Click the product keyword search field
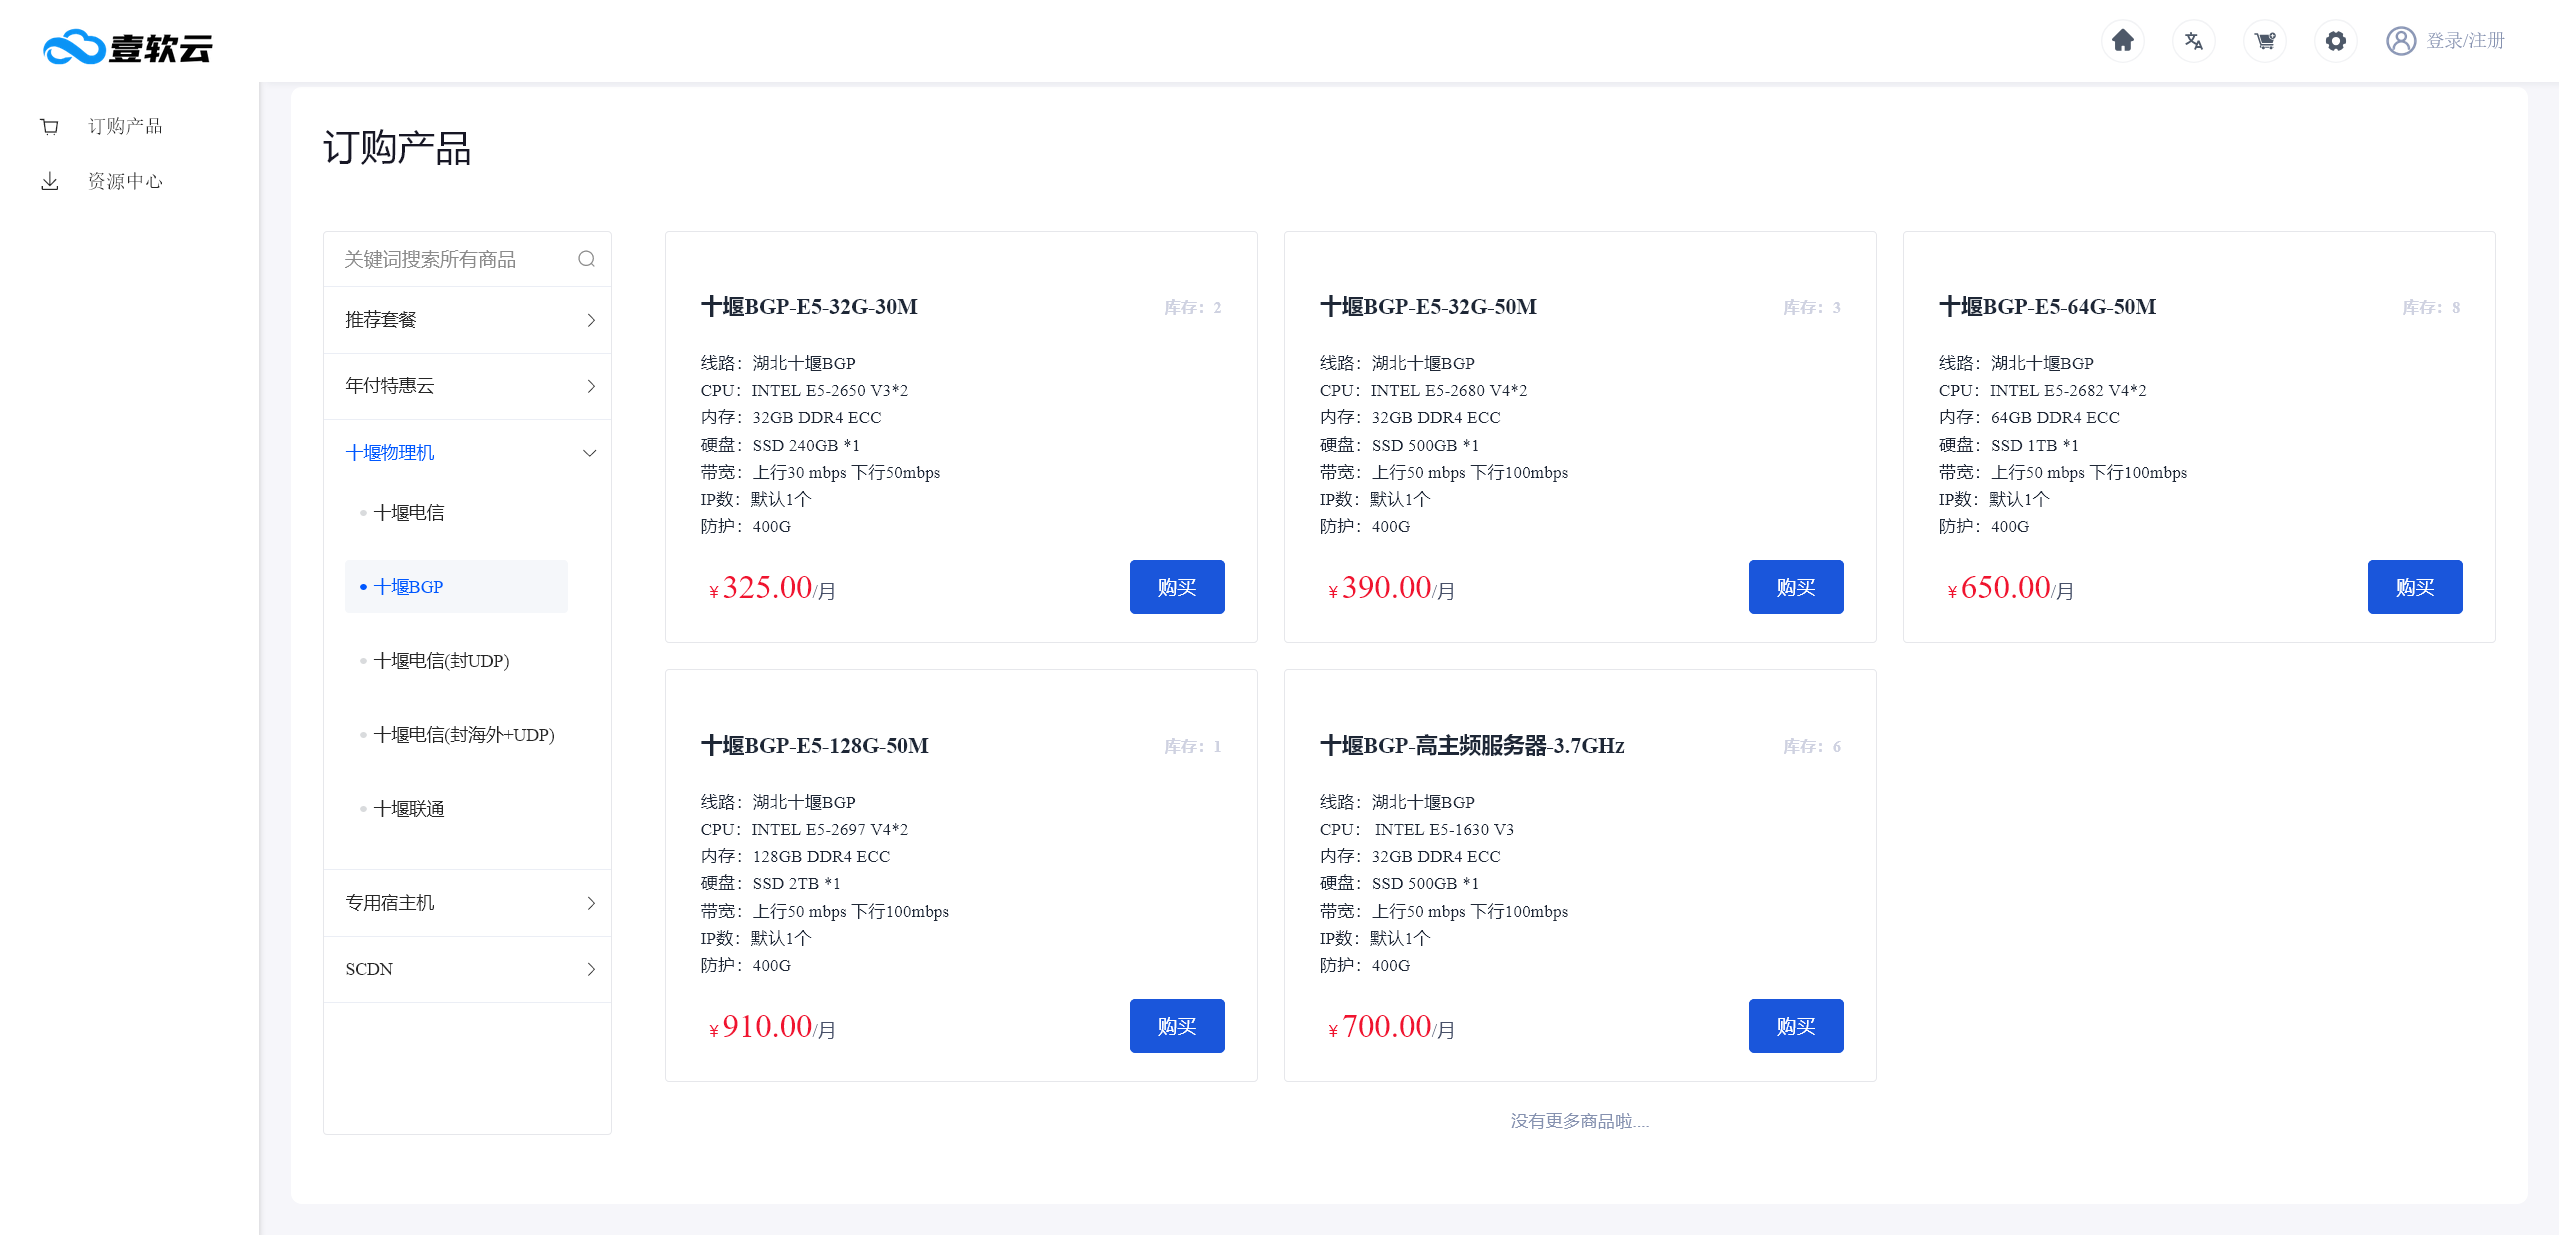Screen dimensions: 2559x1235 click(x=450, y=259)
